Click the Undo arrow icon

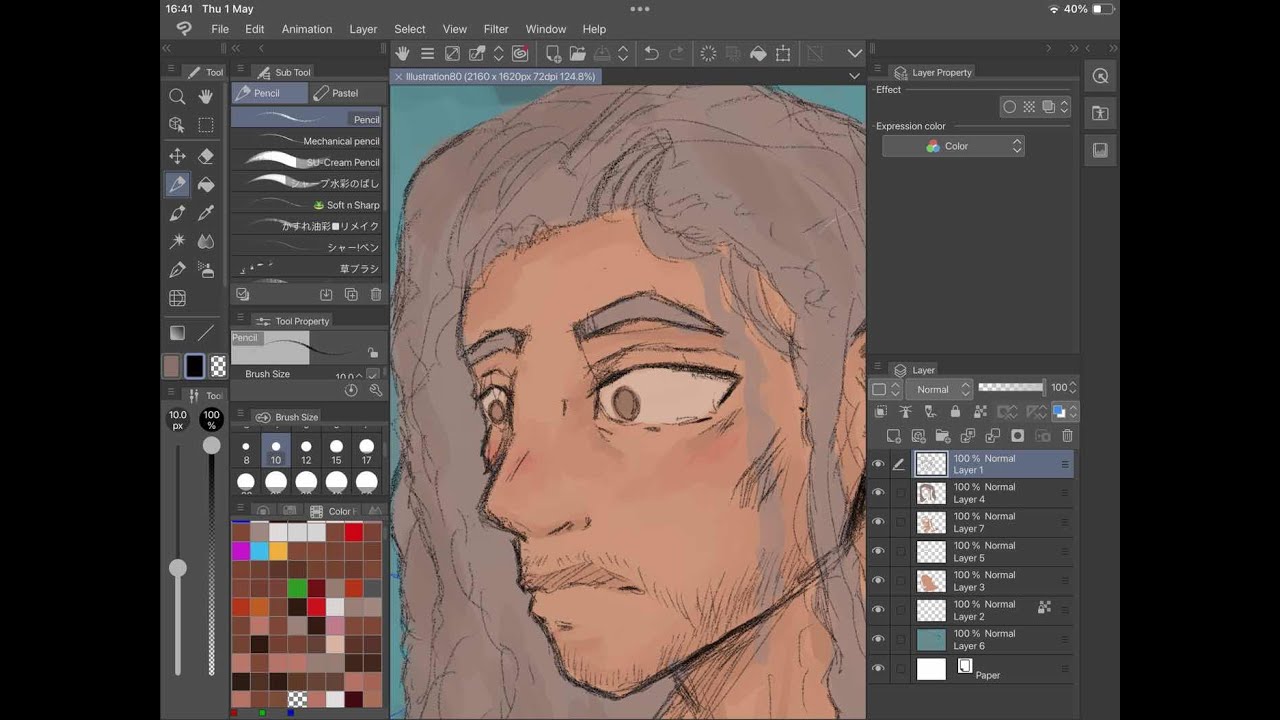[651, 54]
